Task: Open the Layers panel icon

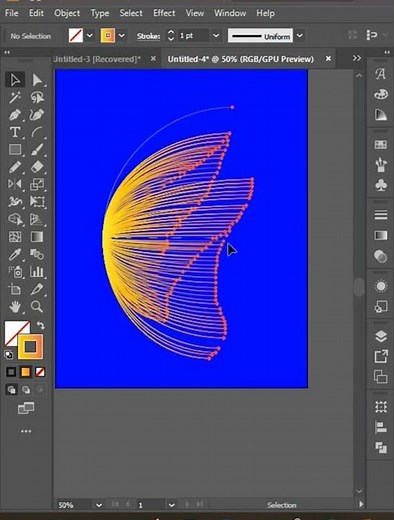Action: 381,336
